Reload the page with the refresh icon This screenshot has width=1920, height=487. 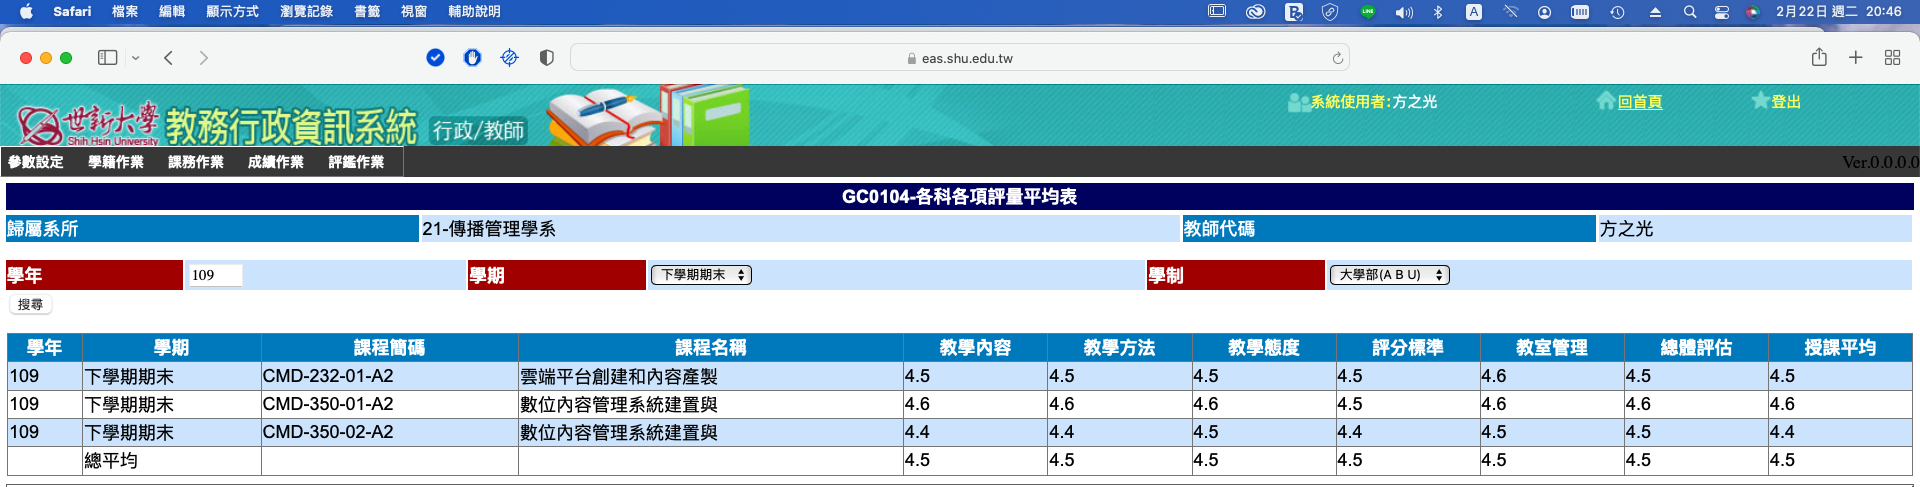1337,59
